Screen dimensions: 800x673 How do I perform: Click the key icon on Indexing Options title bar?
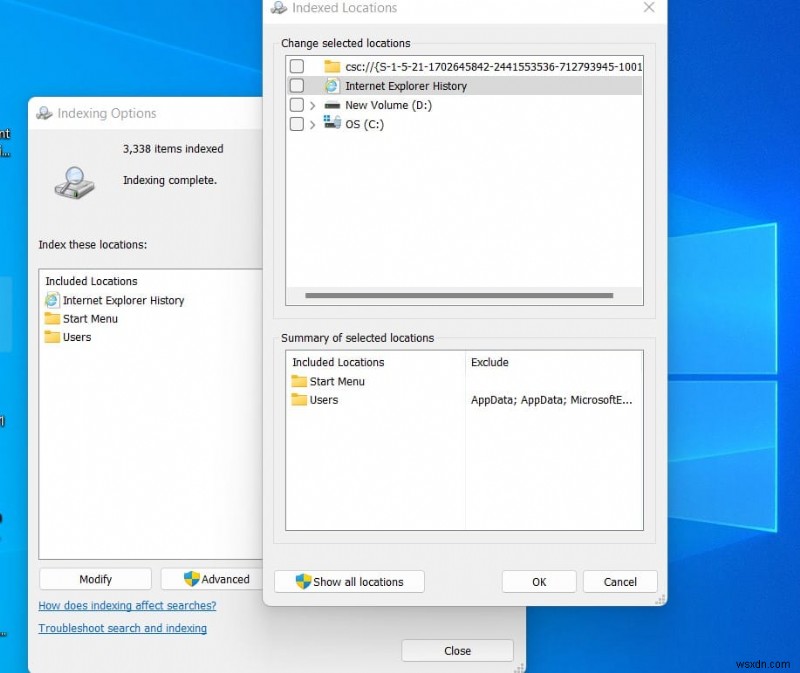(43, 113)
